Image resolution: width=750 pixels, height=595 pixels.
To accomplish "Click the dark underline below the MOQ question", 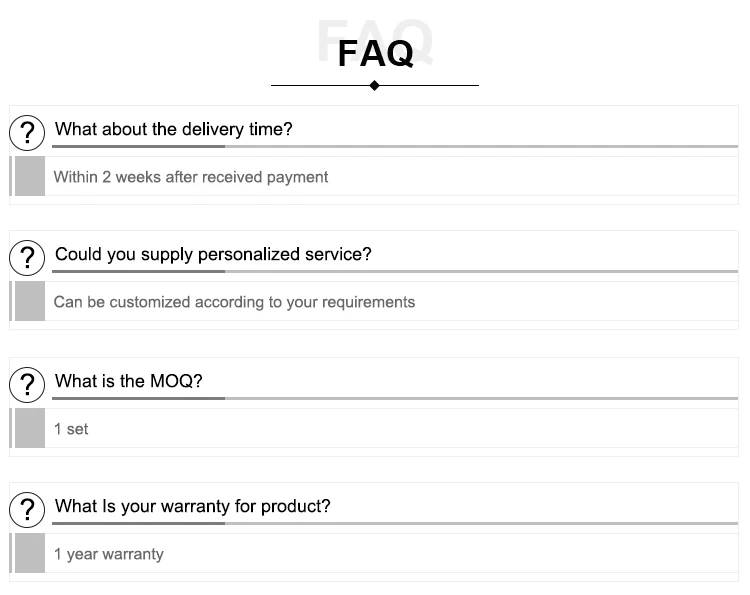I will (x=138, y=399).
